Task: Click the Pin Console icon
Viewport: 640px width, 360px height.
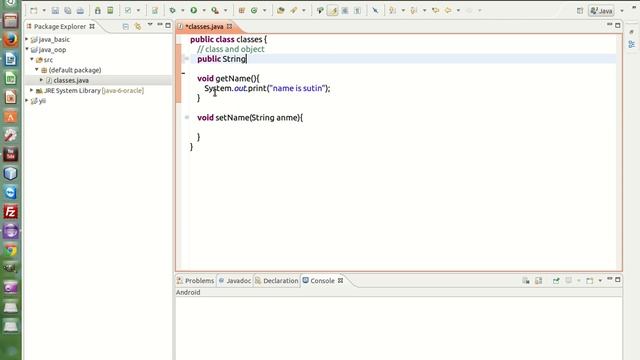Action: [x=556, y=281]
